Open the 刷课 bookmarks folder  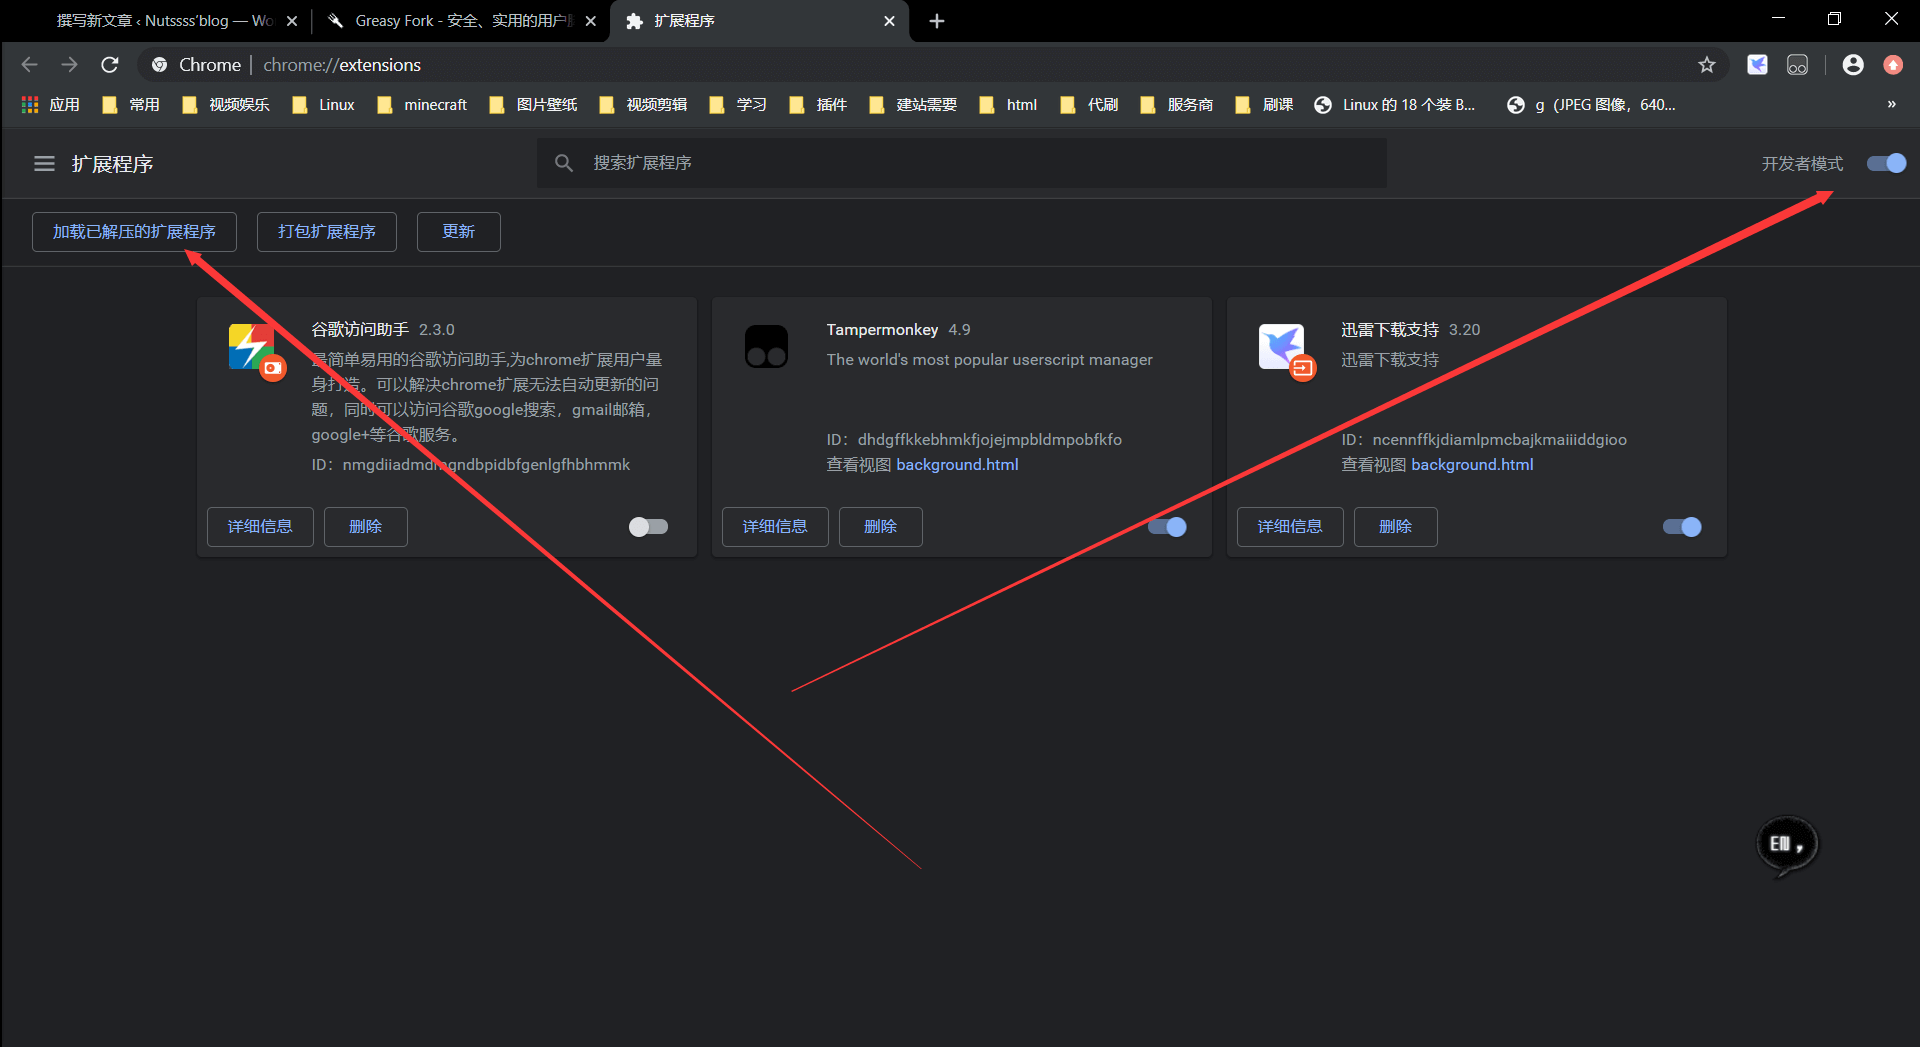(x=1264, y=105)
